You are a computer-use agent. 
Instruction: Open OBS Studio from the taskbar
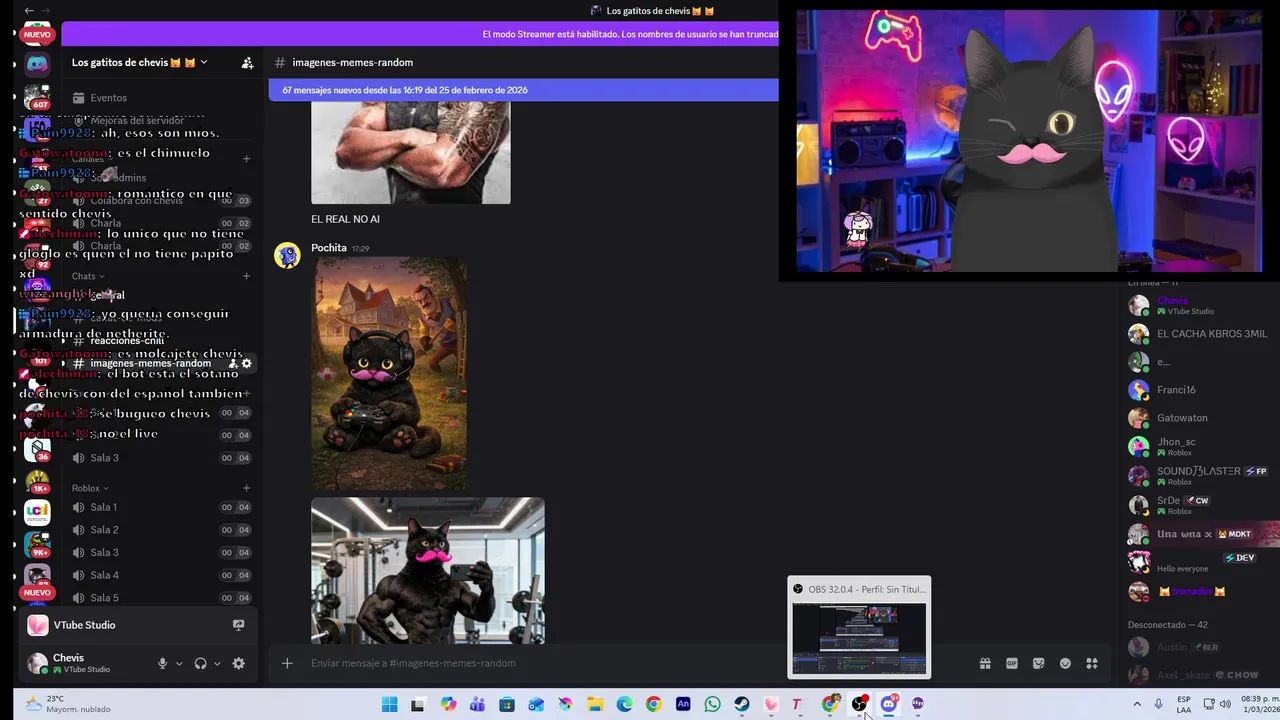point(859,704)
